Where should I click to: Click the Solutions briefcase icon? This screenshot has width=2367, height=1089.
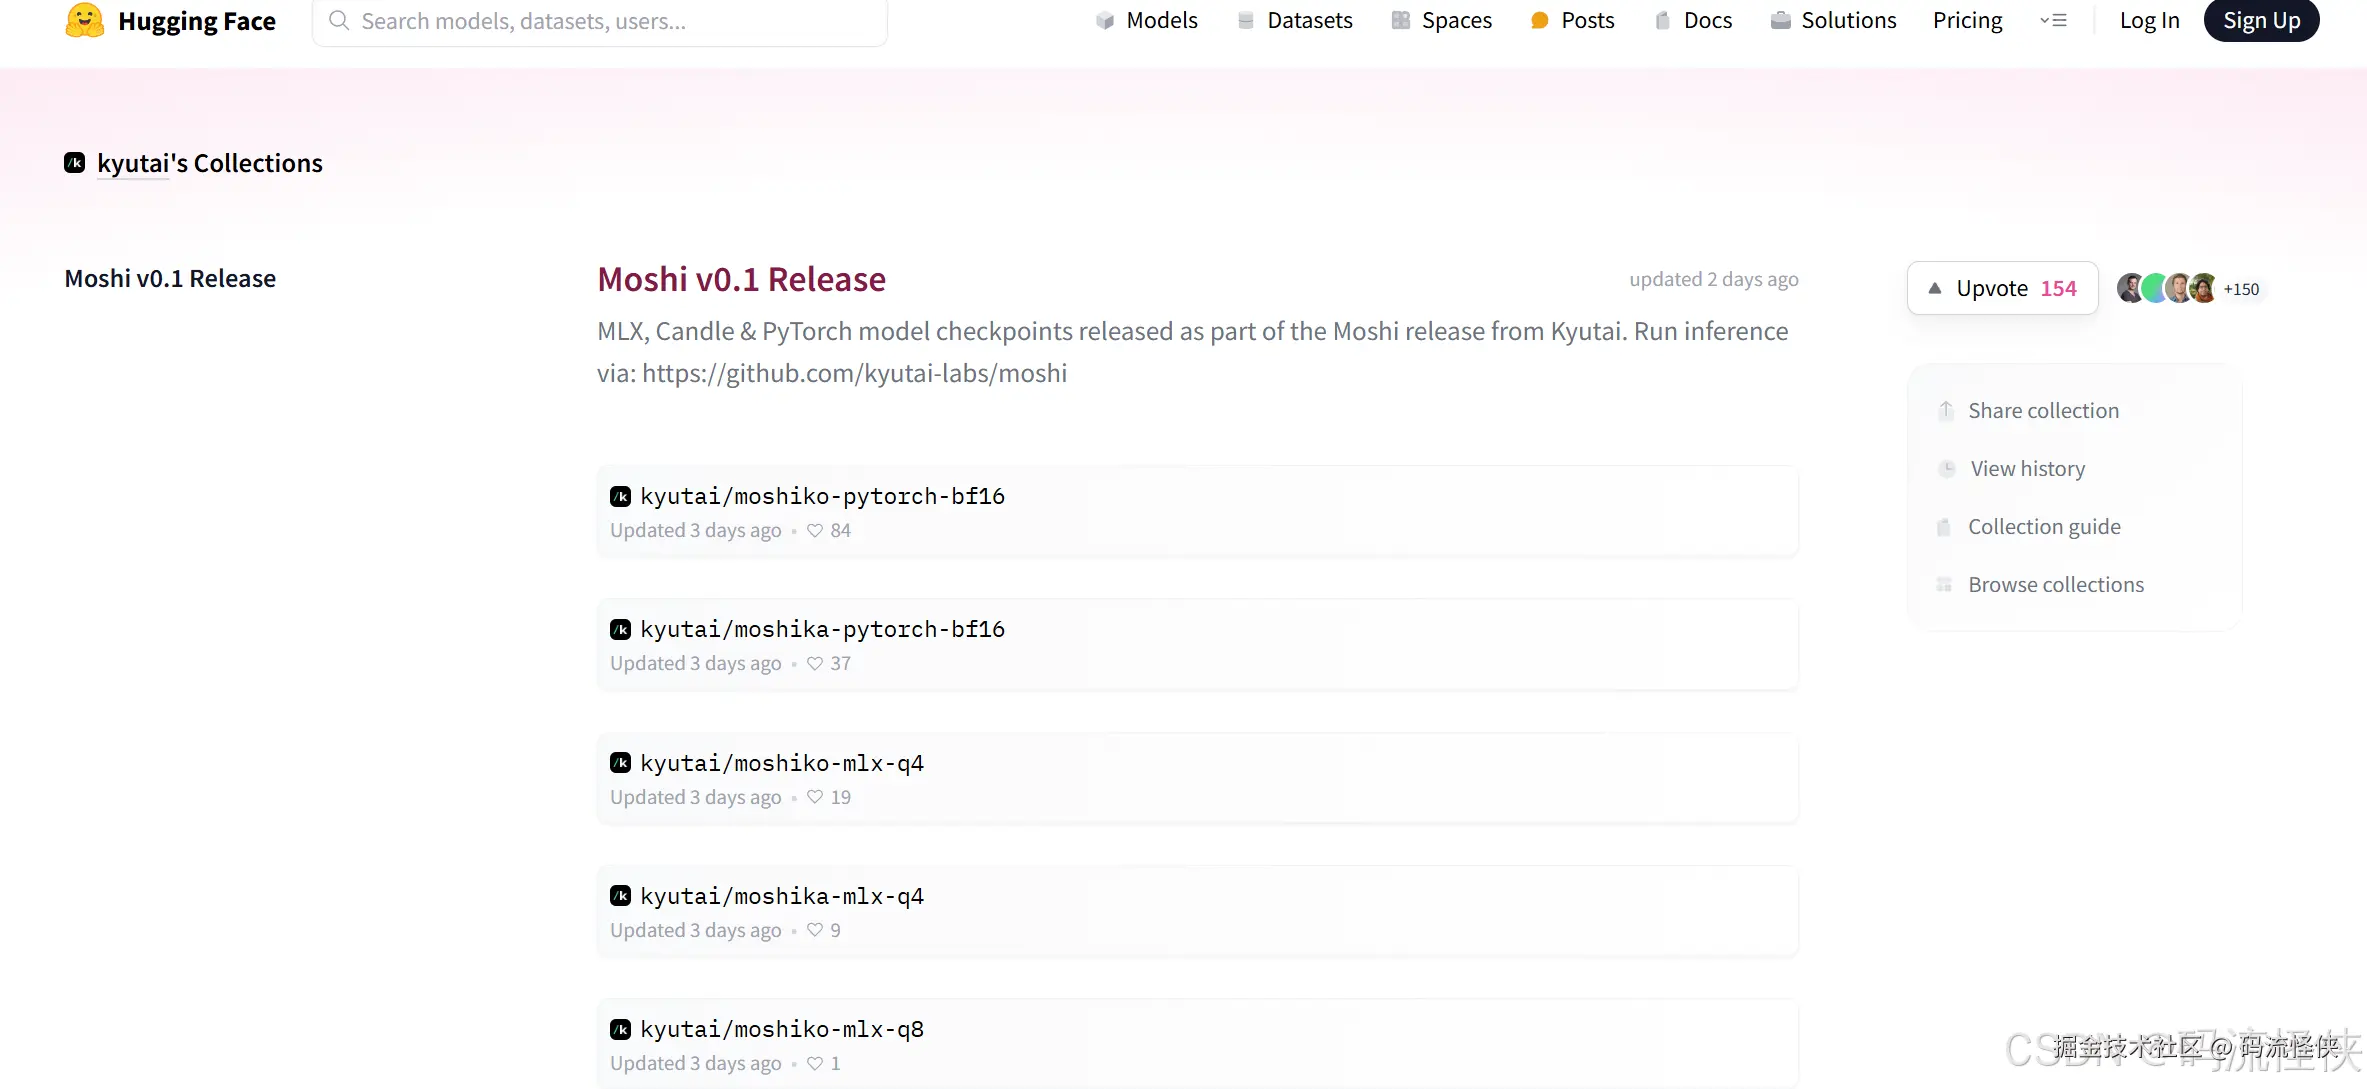click(1780, 21)
